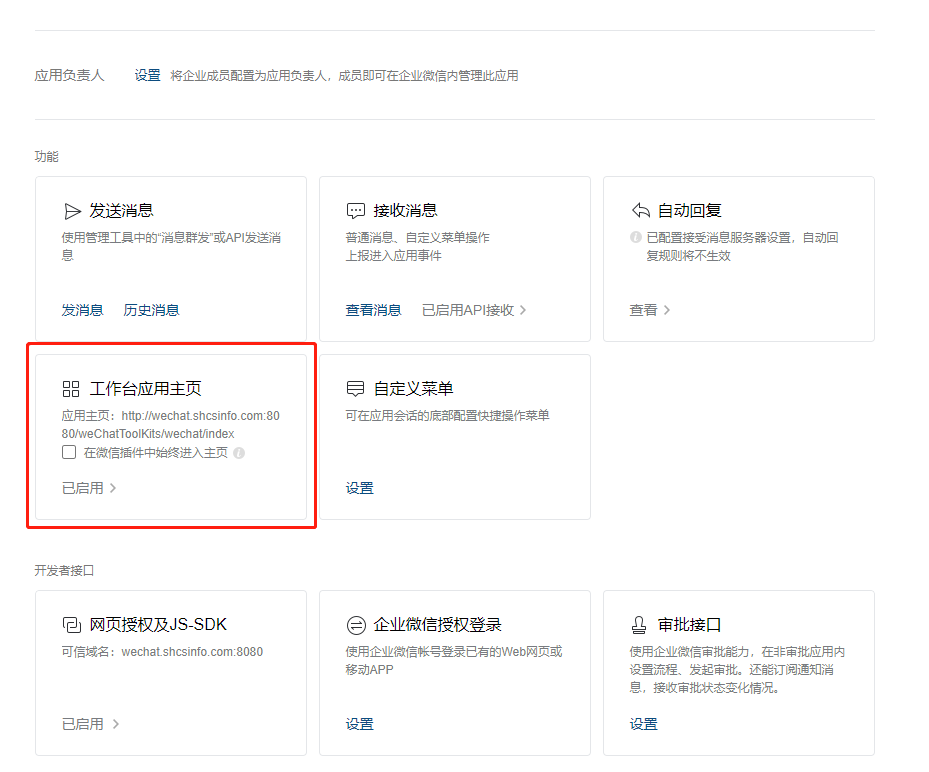The image size is (929, 772).
Task: Click the 设置 link for 应用负责人
Action: click(148, 76)
